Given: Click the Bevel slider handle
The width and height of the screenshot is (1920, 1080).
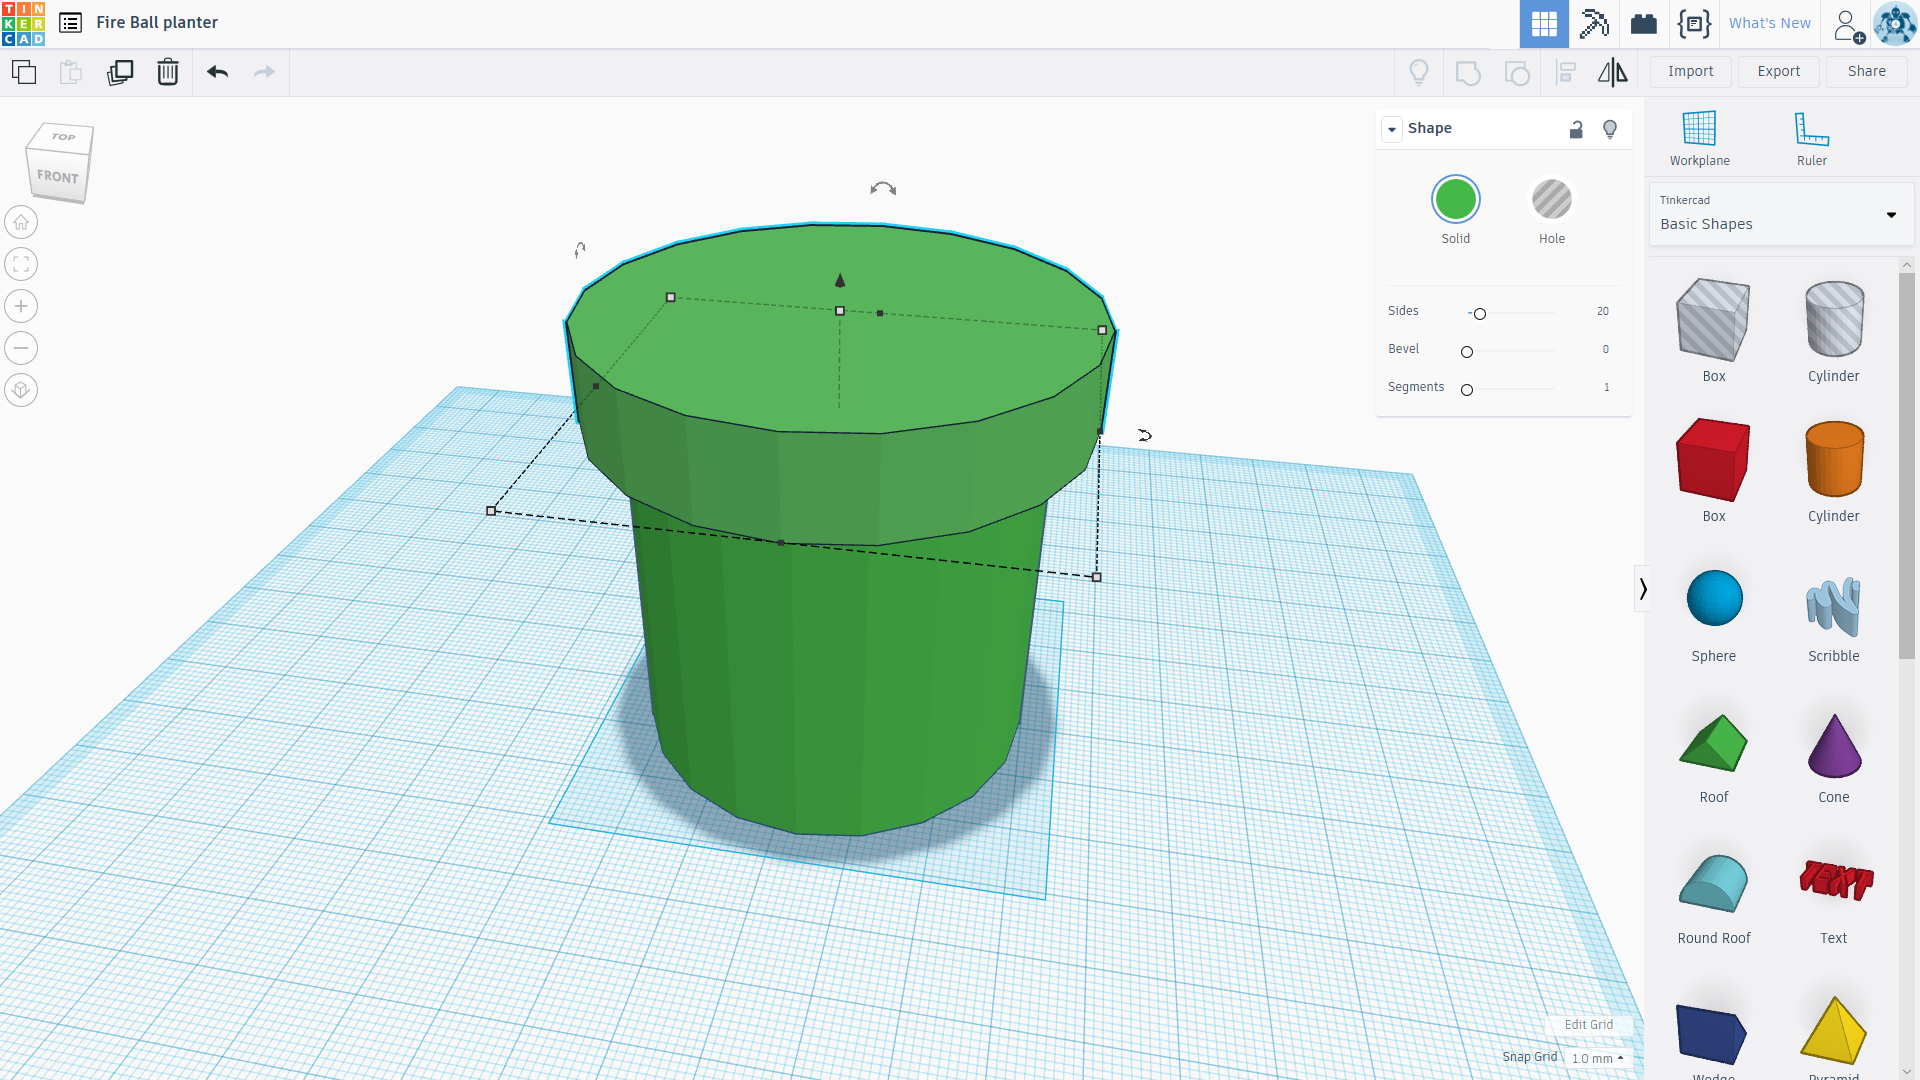Looking at the screenshot, I should [1467, 352].
